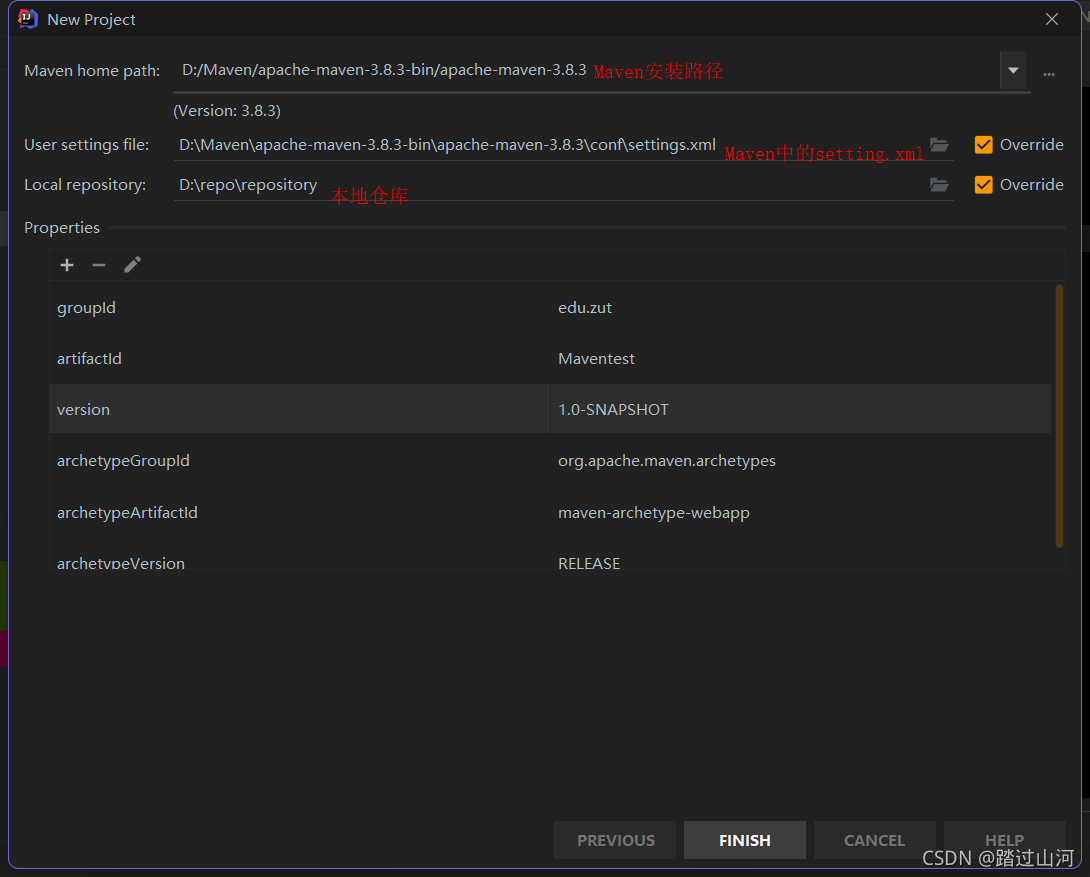Viewport: 1090px width, 877px height.
Task: Add a new Maven property
Action: pos(67,265)
